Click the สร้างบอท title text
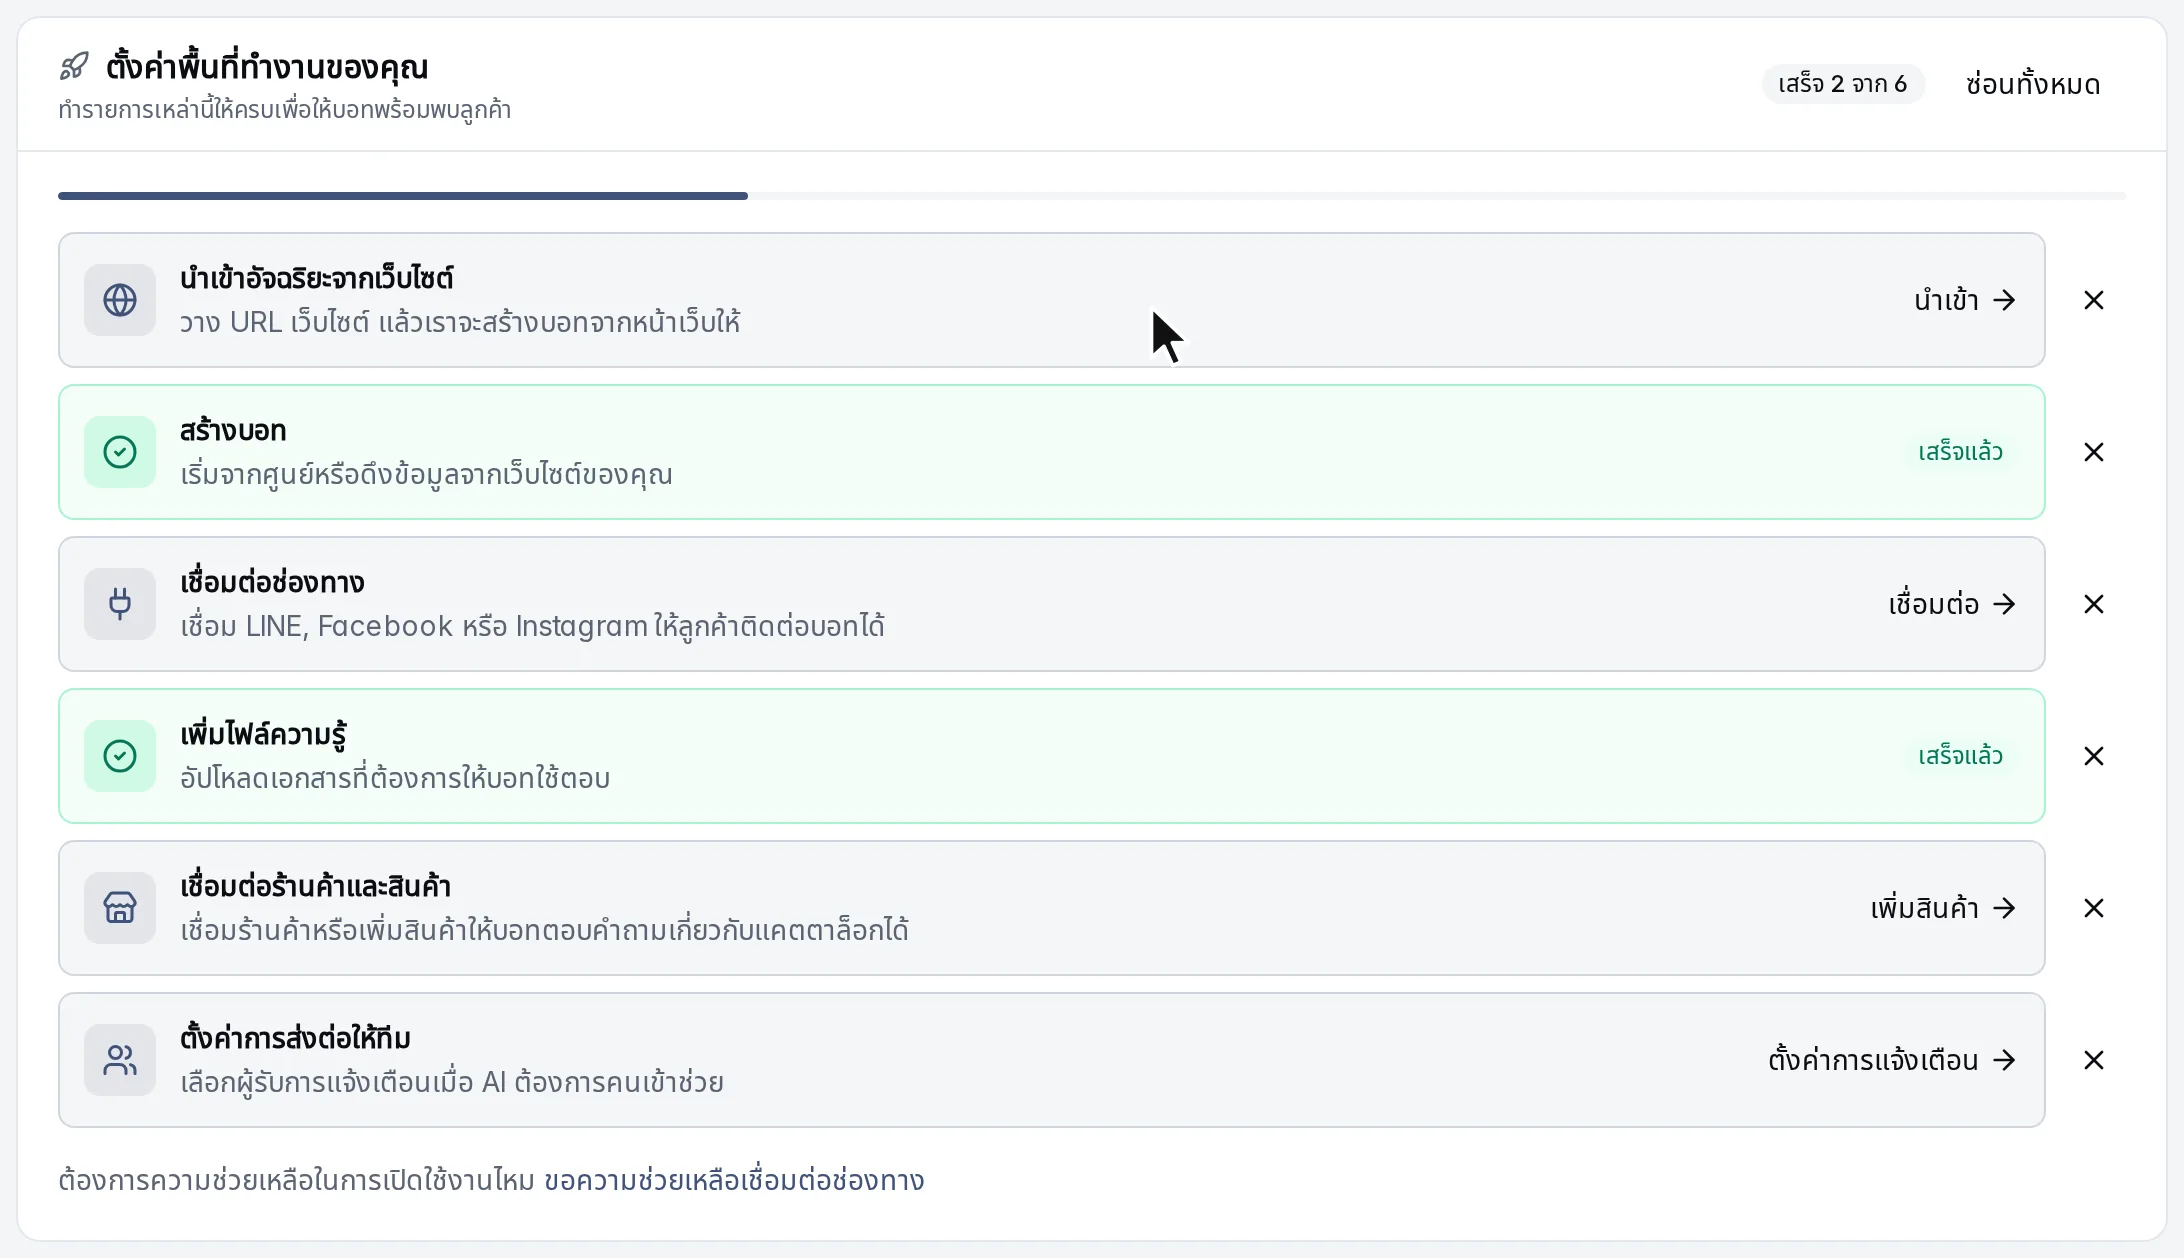 233,430
